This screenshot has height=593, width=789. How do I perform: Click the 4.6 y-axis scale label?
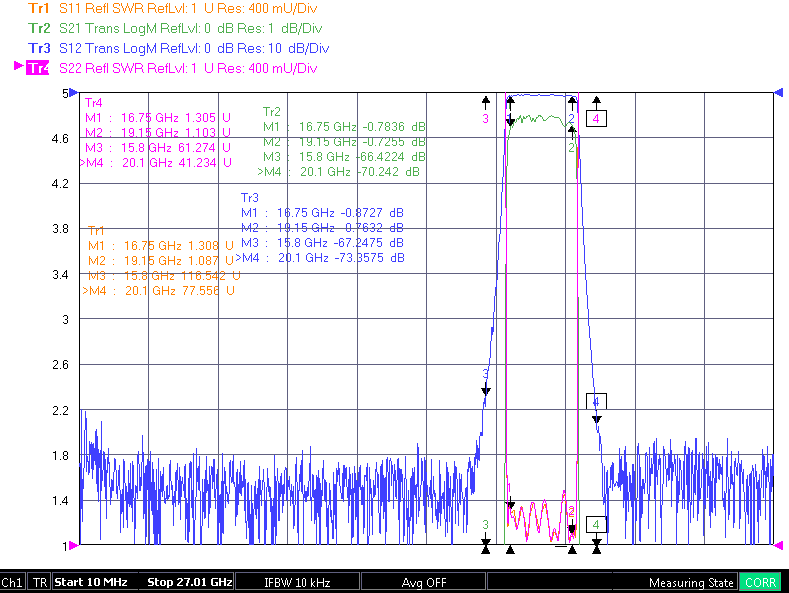tap(60, 138)
